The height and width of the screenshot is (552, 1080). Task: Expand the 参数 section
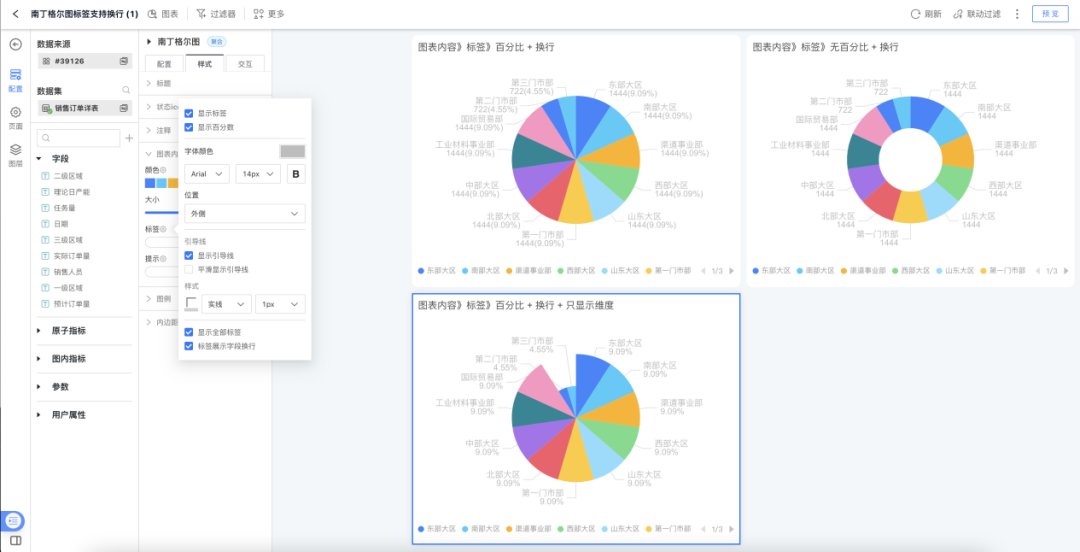coord(40,387)
